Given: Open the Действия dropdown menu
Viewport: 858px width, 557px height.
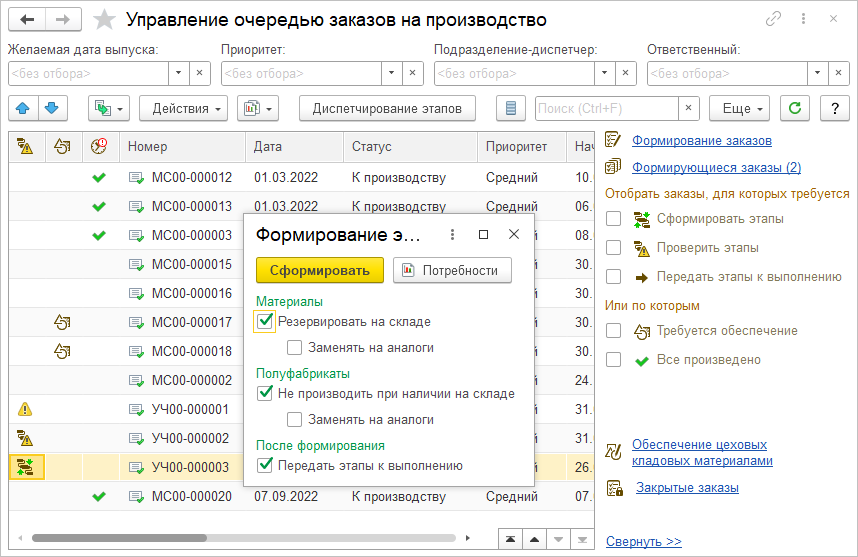Looking at the screenshot, I should [x=183, y=108].
